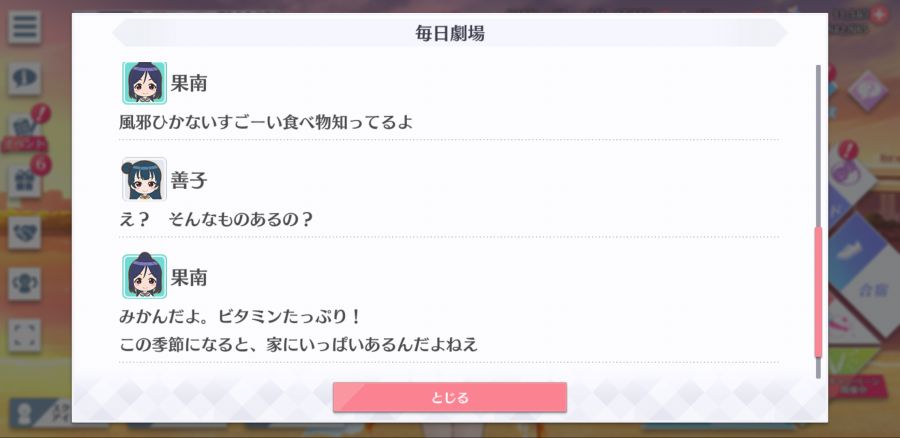Open the purple diamond icon at right
Viewport: 900px width, 438px height.
(867, 91)
